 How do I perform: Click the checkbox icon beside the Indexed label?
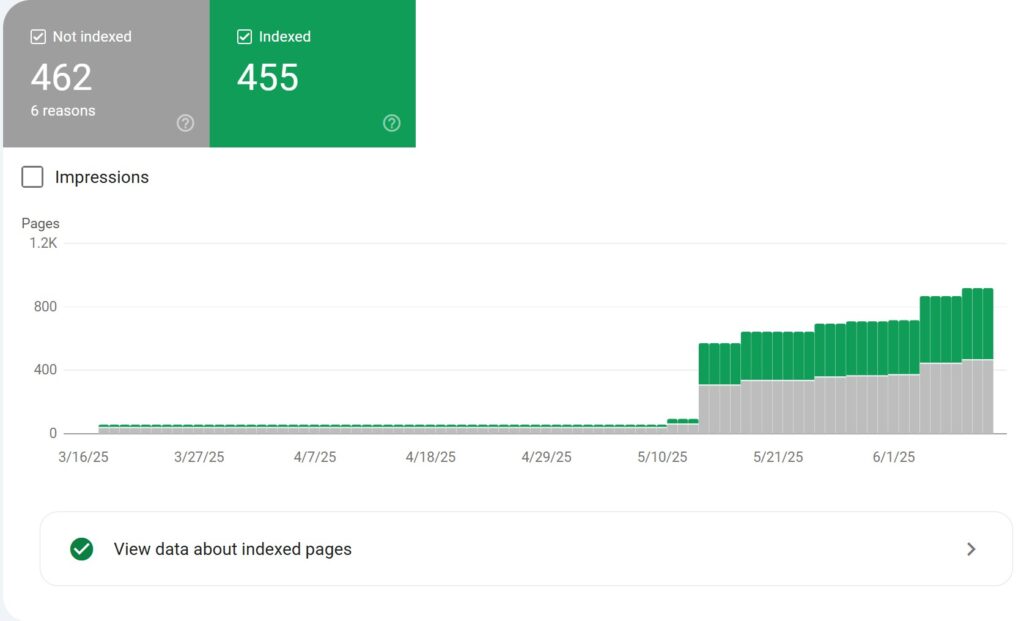pos(243,36)
